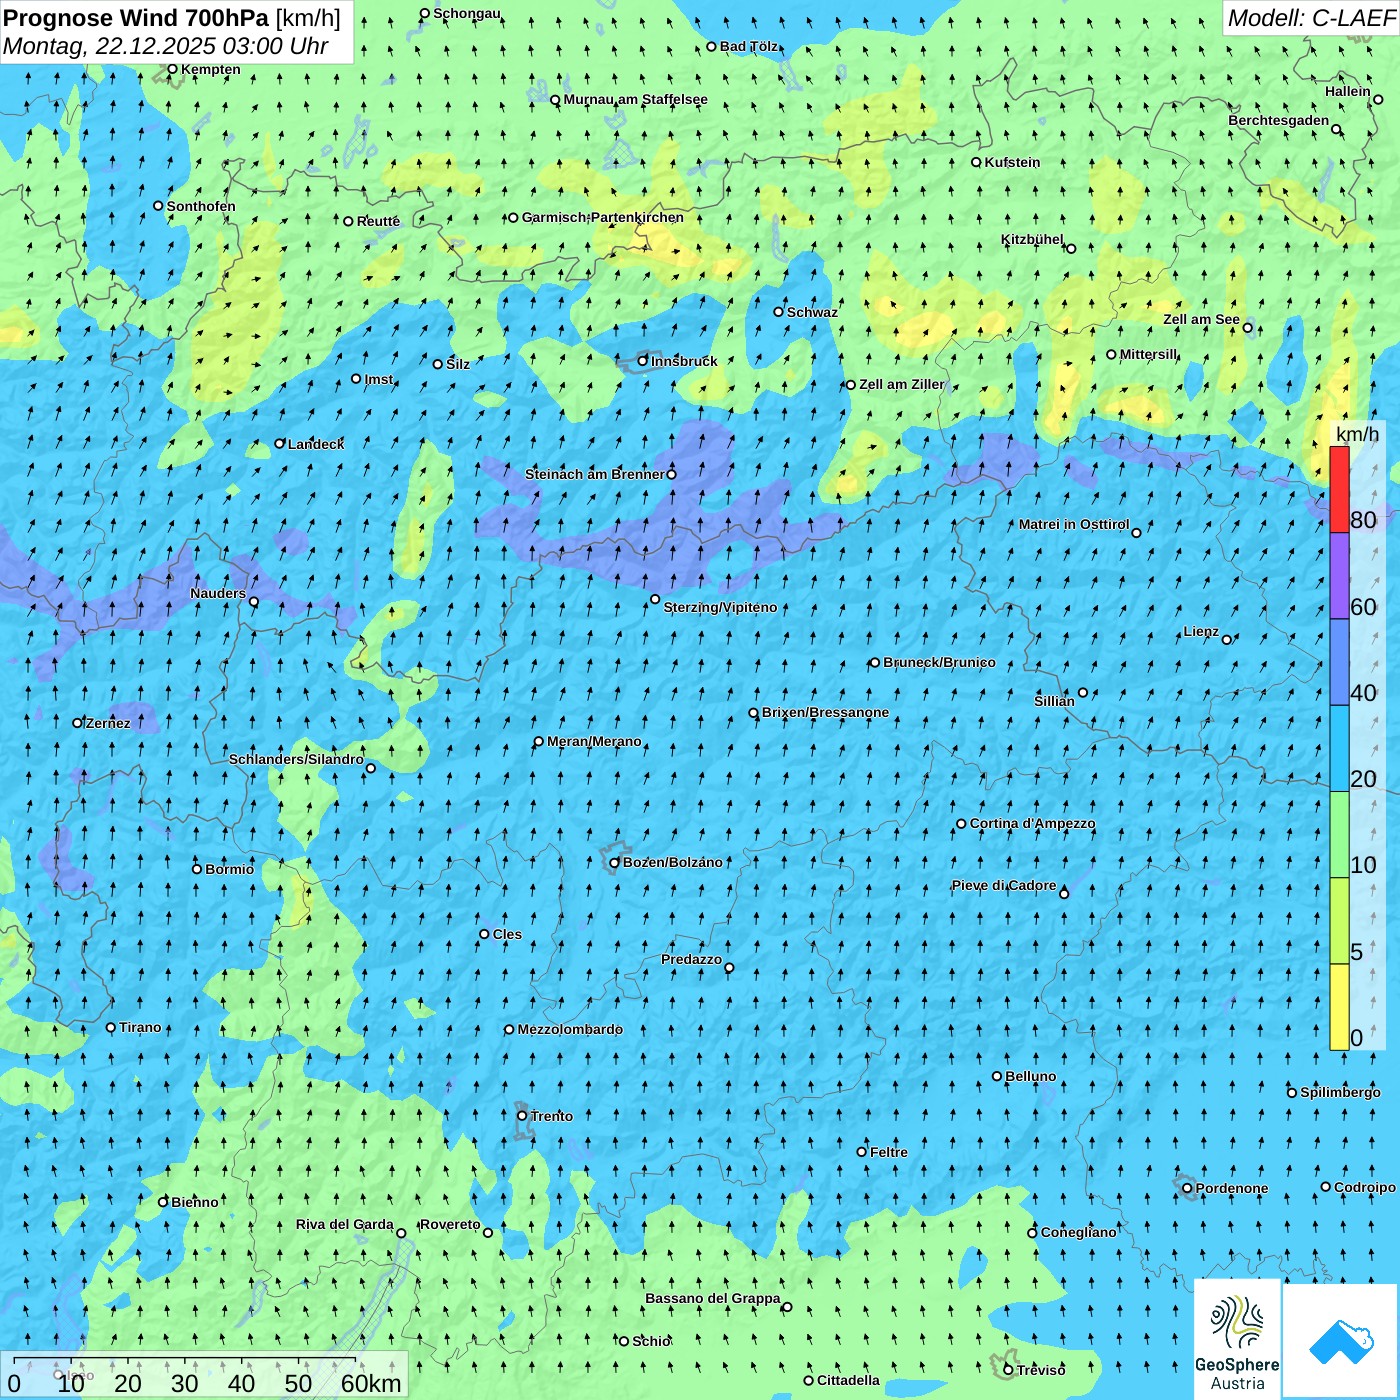Click the Innsbruck city marker
The height and width of the screenshot is (1400, 1400).
point(643,361)
